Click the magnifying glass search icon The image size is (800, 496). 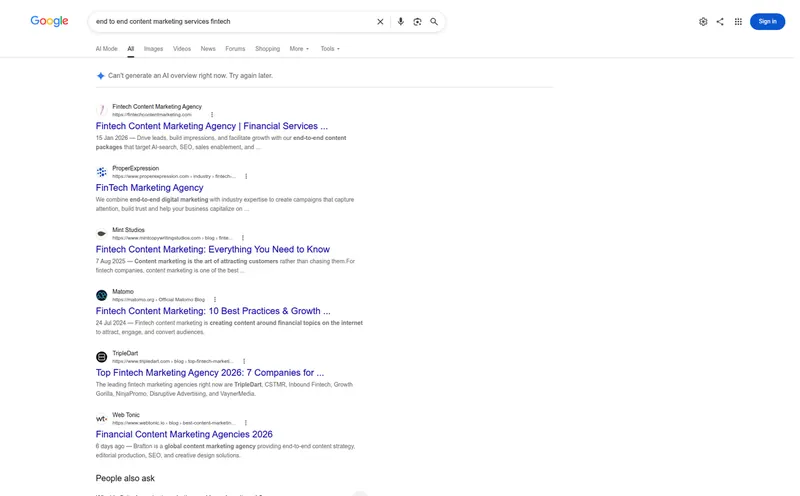[434, 21]
